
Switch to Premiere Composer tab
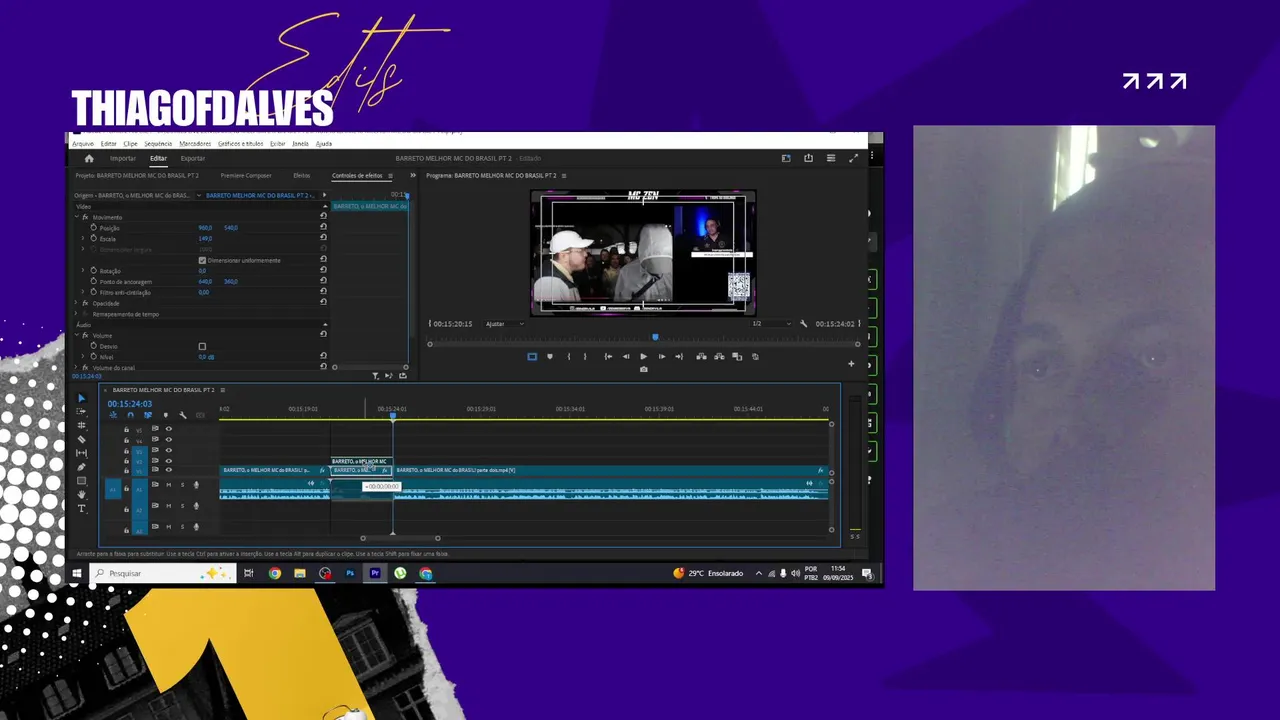(246, 175)
